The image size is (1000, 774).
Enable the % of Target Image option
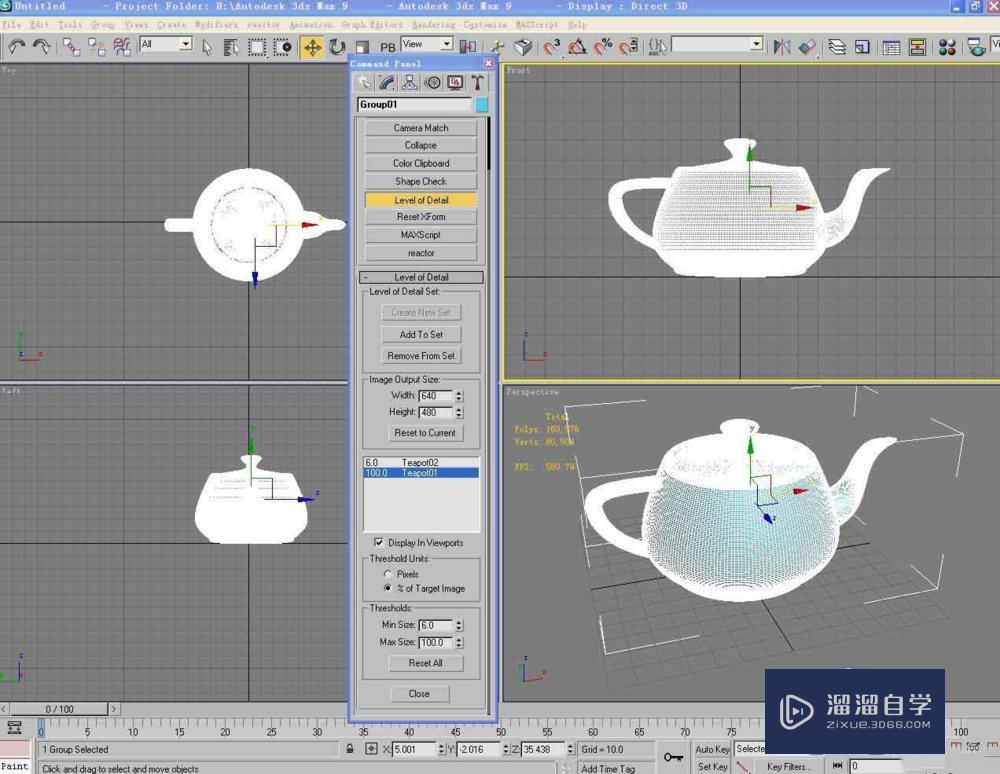point(388,587)
